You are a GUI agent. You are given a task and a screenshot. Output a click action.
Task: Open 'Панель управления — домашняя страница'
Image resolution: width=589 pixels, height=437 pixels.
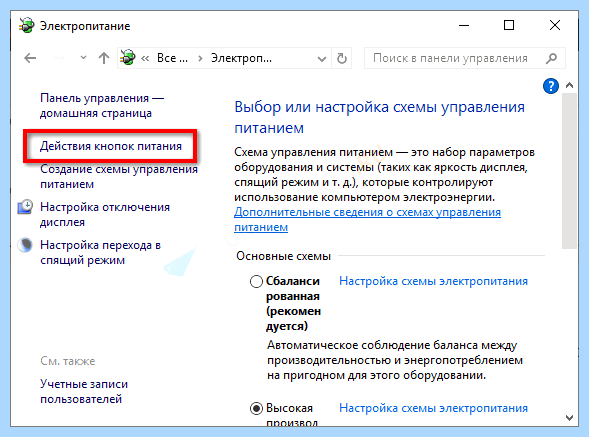(102, 106)
